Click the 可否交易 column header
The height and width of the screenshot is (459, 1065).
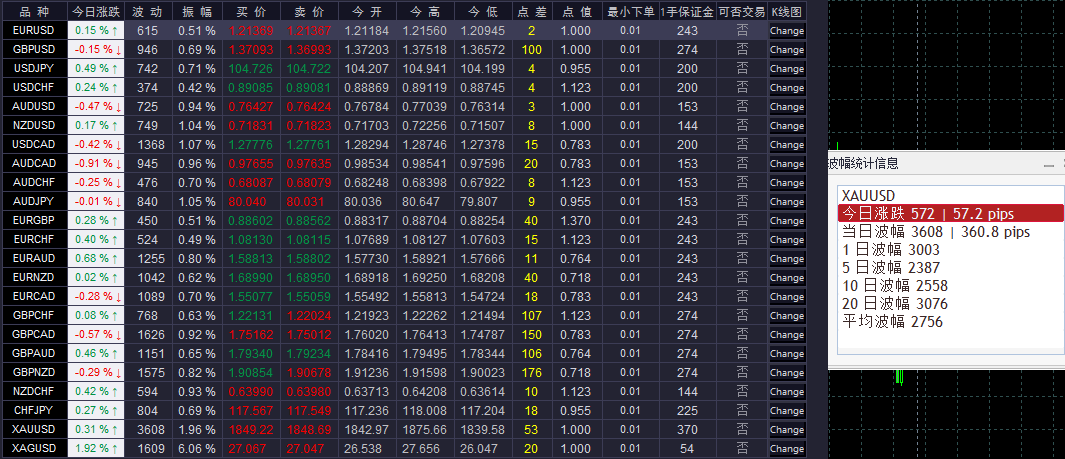click(x=742, y=12)
